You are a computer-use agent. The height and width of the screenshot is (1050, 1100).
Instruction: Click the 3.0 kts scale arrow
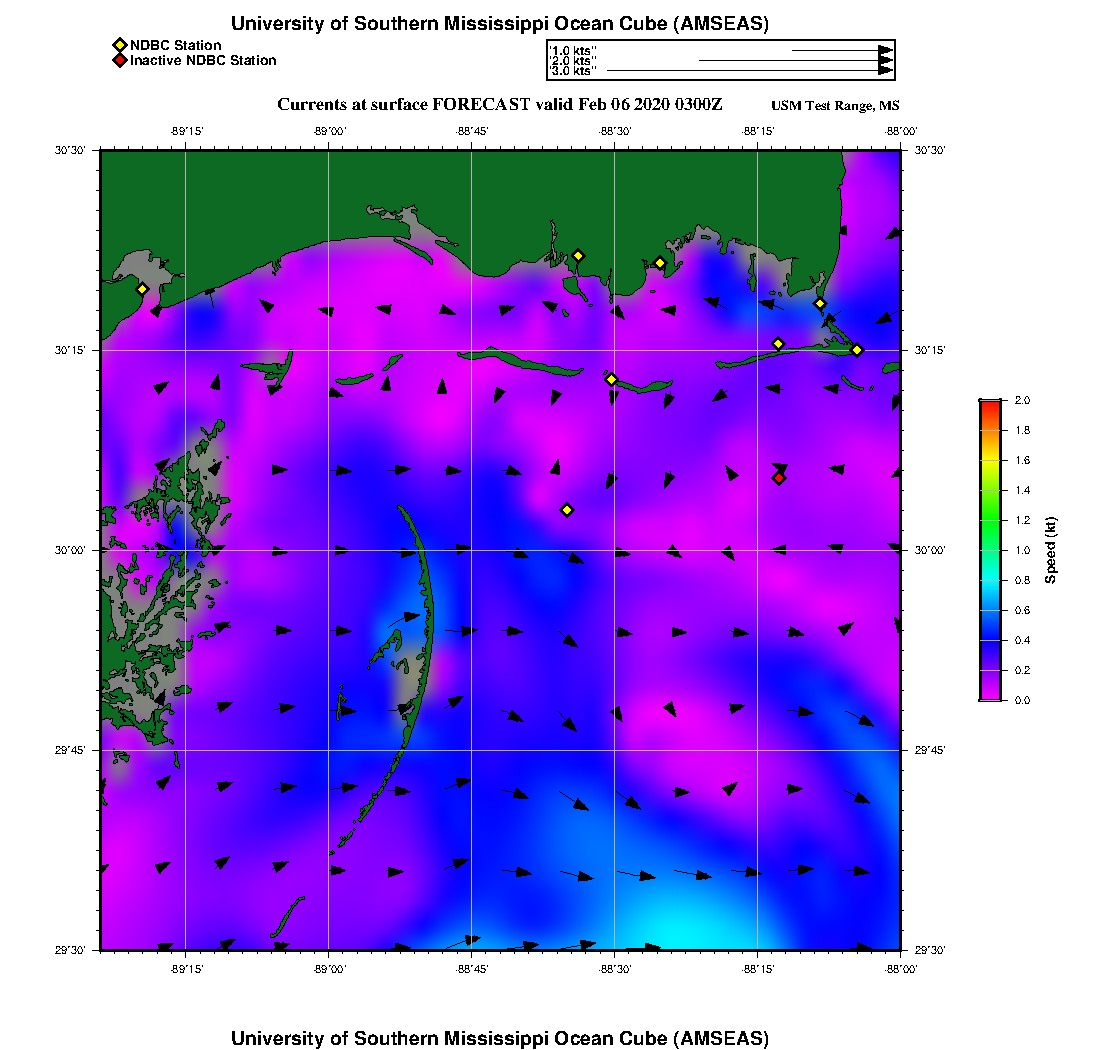tap(748, 71)
